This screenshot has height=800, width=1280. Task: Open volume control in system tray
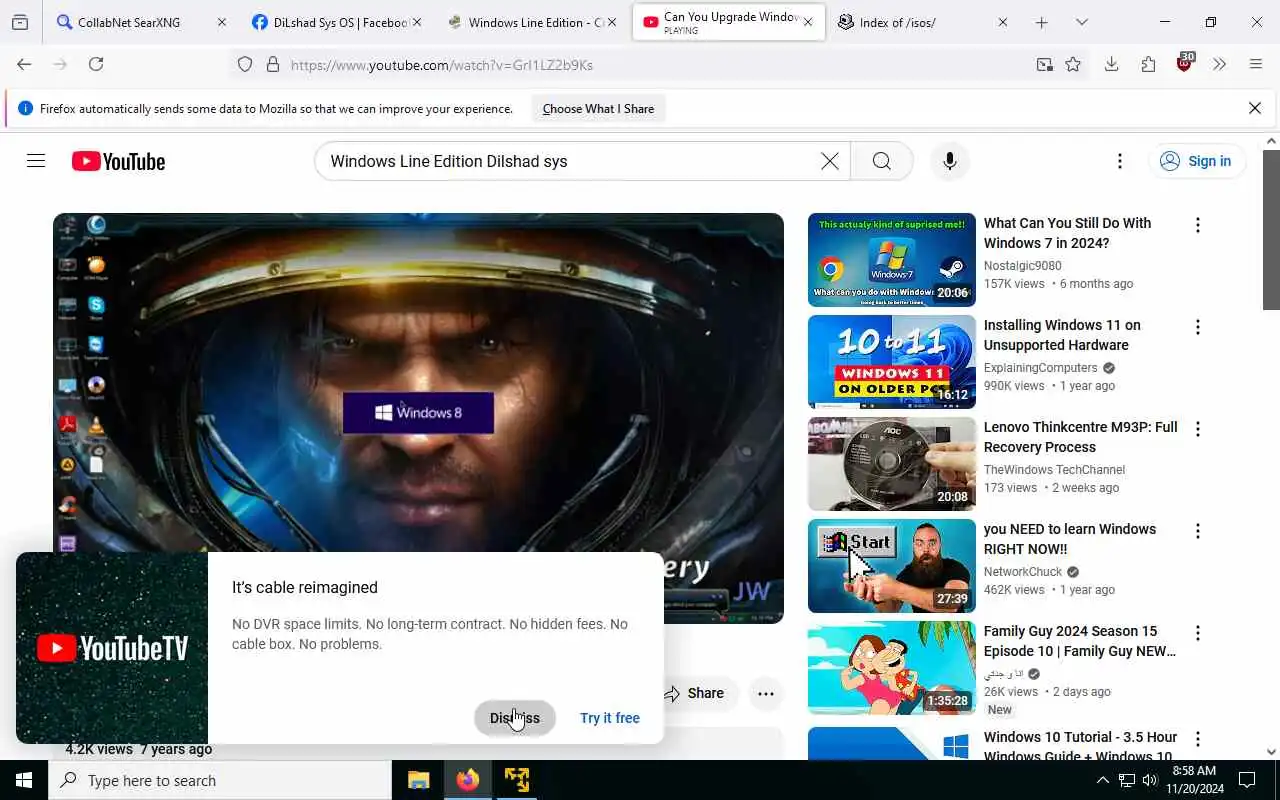click(1150, 780)
